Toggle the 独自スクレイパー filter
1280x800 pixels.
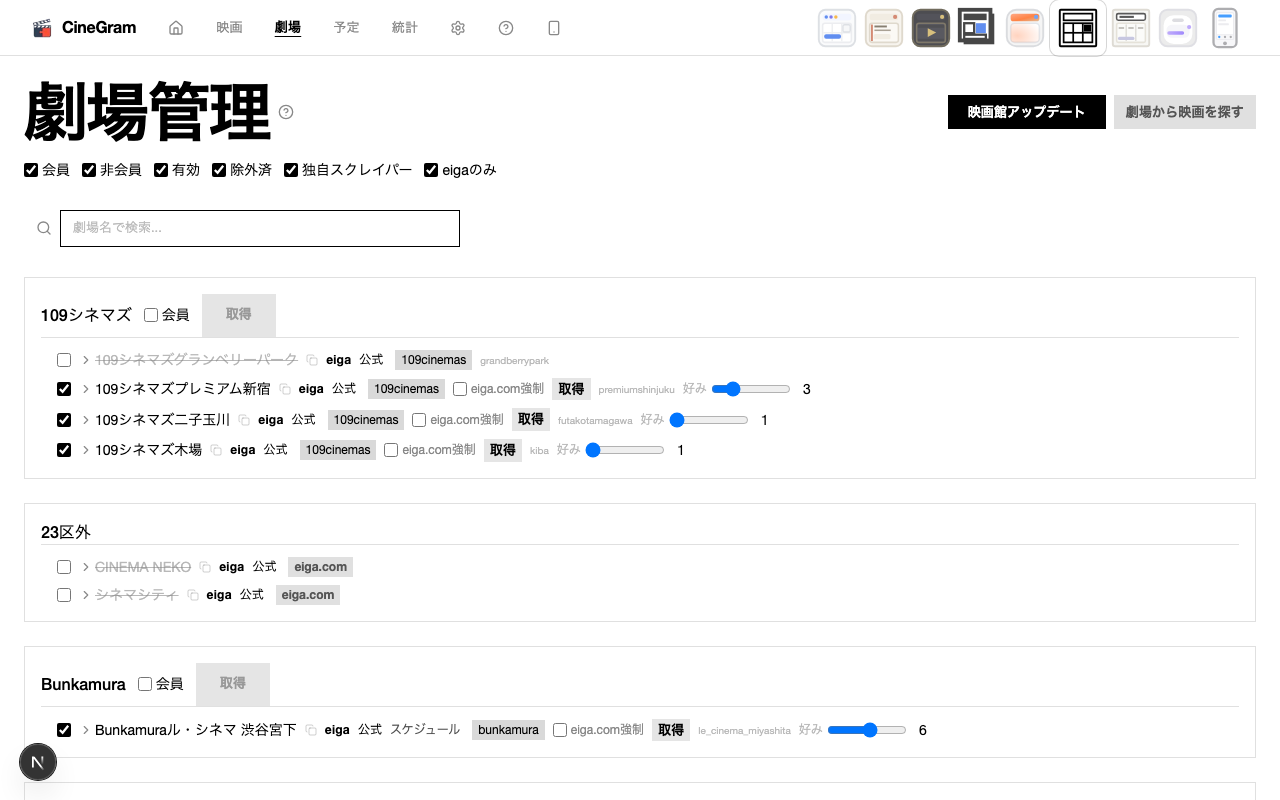291,169
